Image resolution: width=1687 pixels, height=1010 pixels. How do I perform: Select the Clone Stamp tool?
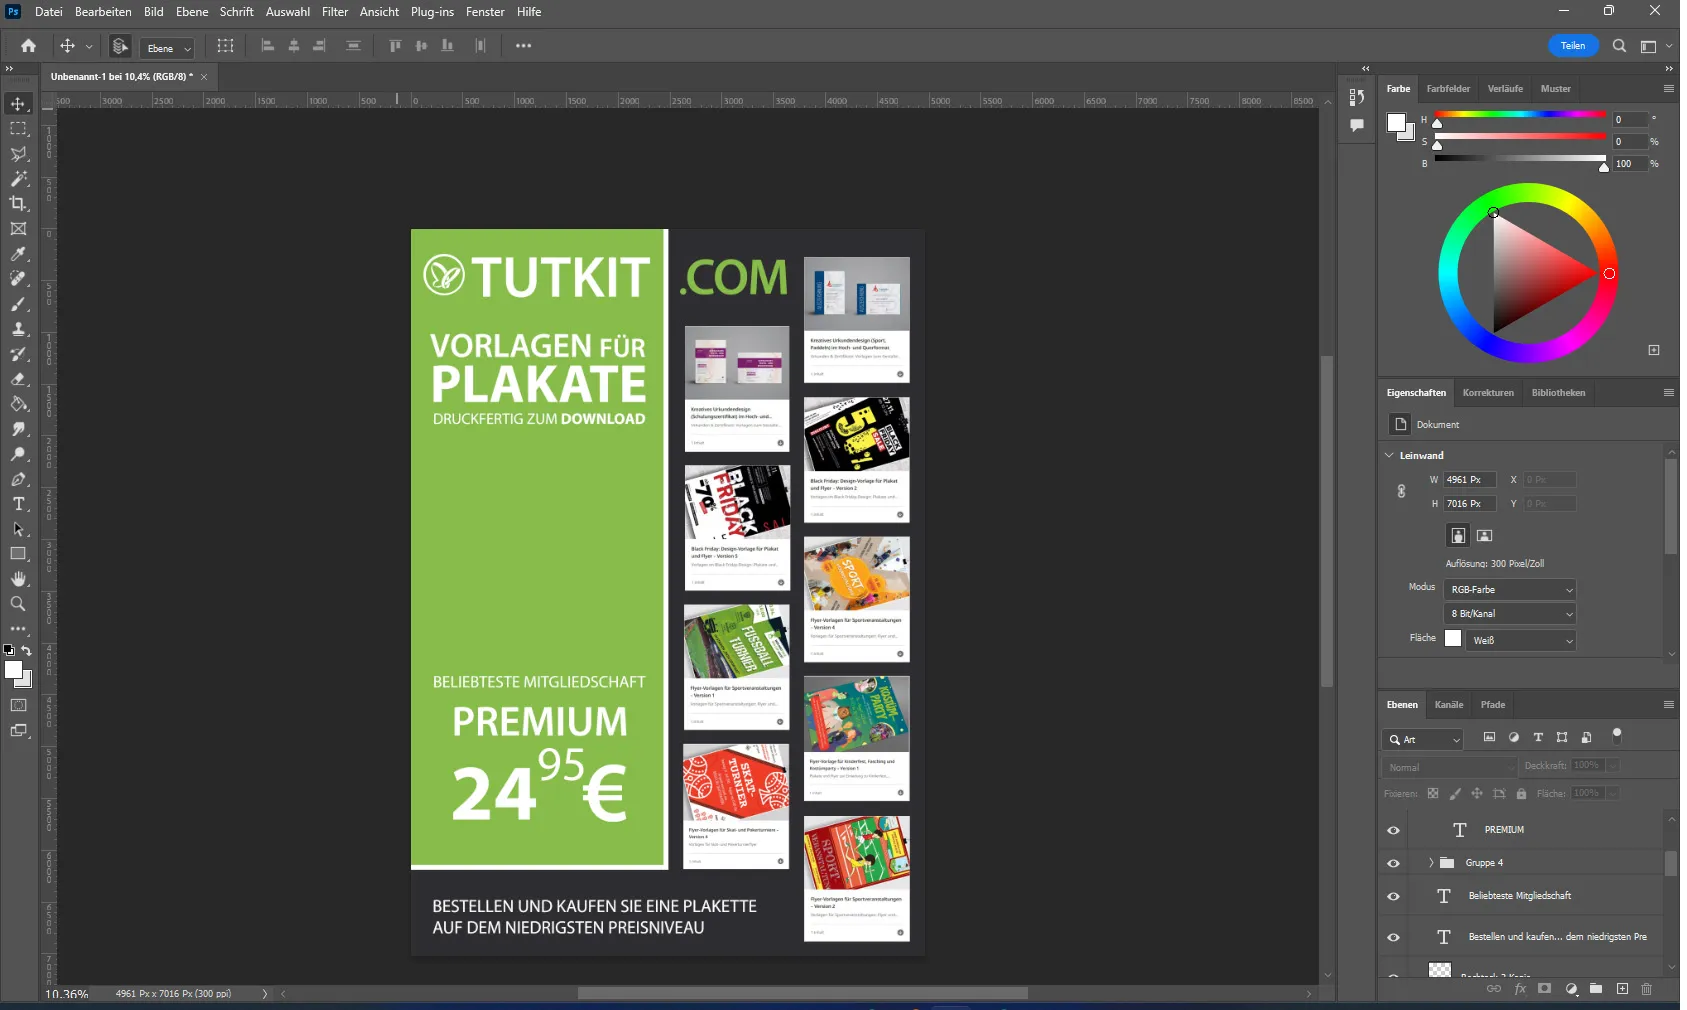coord(18,329)
